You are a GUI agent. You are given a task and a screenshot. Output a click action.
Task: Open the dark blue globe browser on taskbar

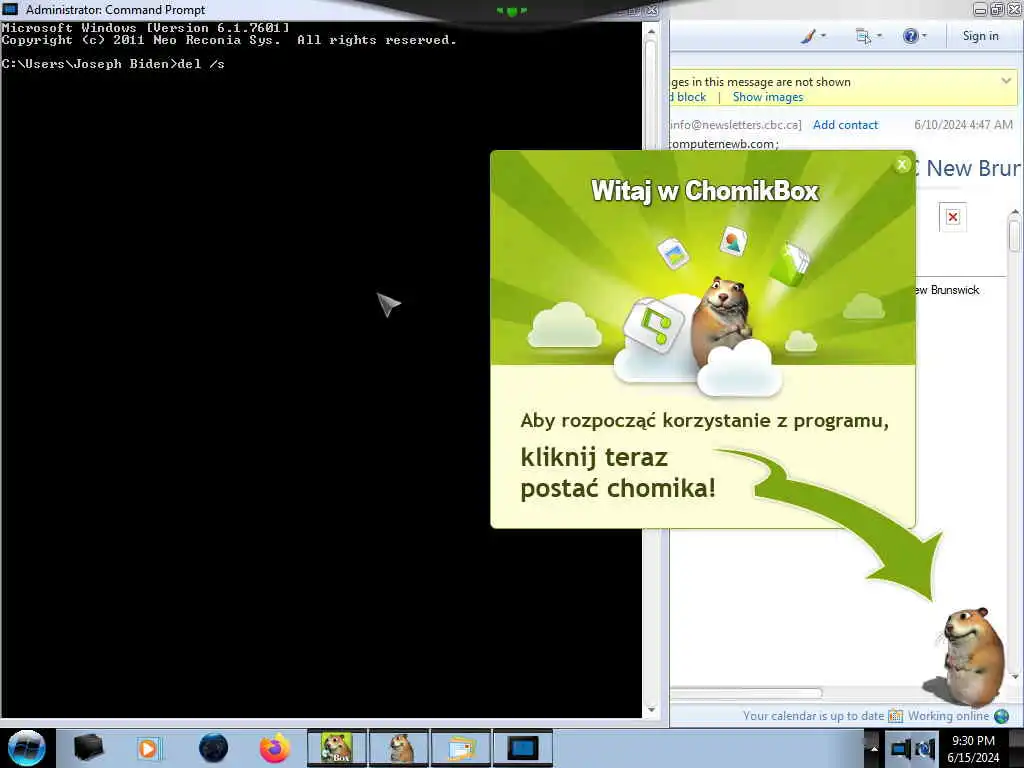pos(213,748)
